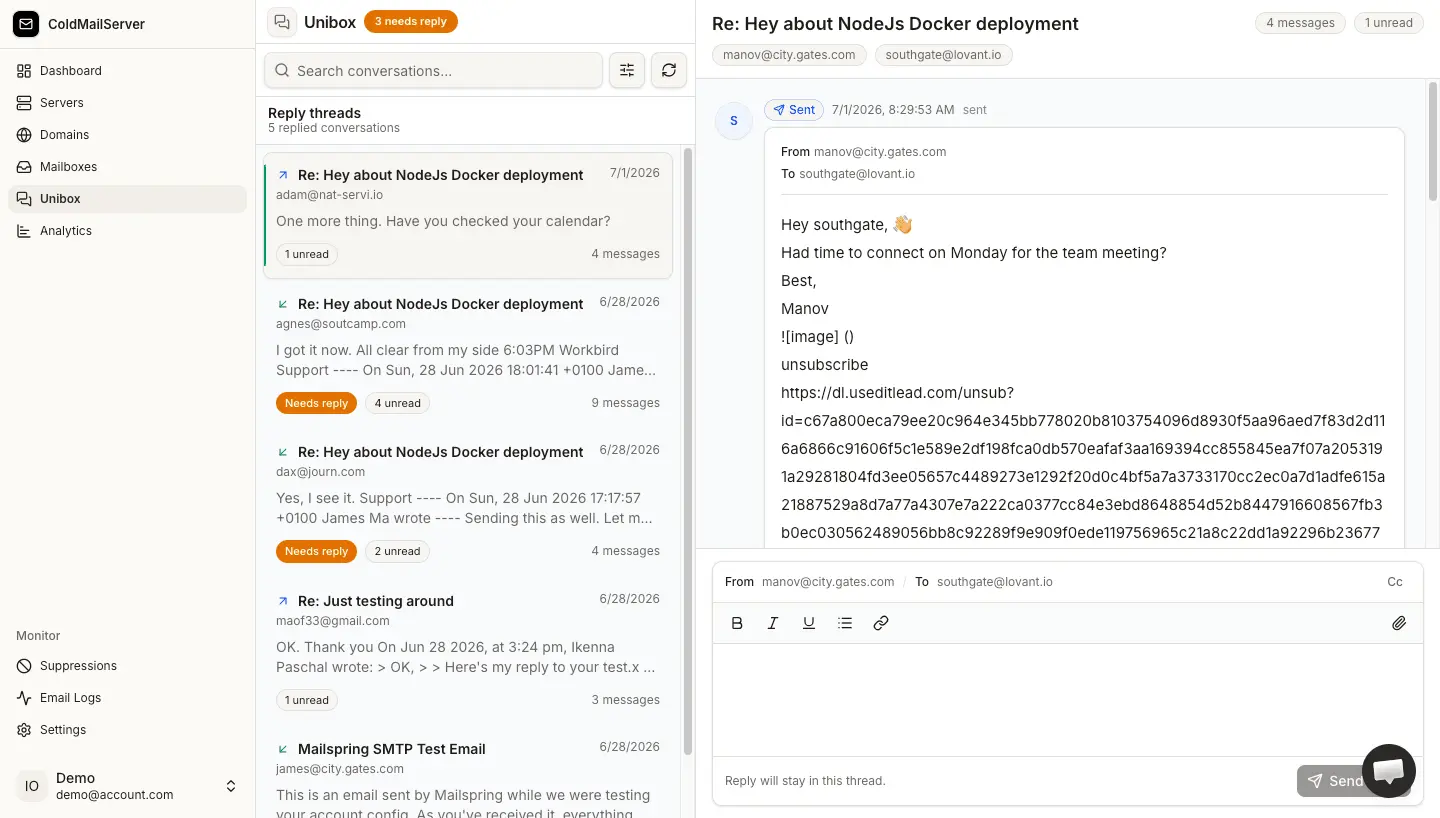Click message pane scrollbar
Viewport: 1440px width, 818px height.
click(1433, 140)
